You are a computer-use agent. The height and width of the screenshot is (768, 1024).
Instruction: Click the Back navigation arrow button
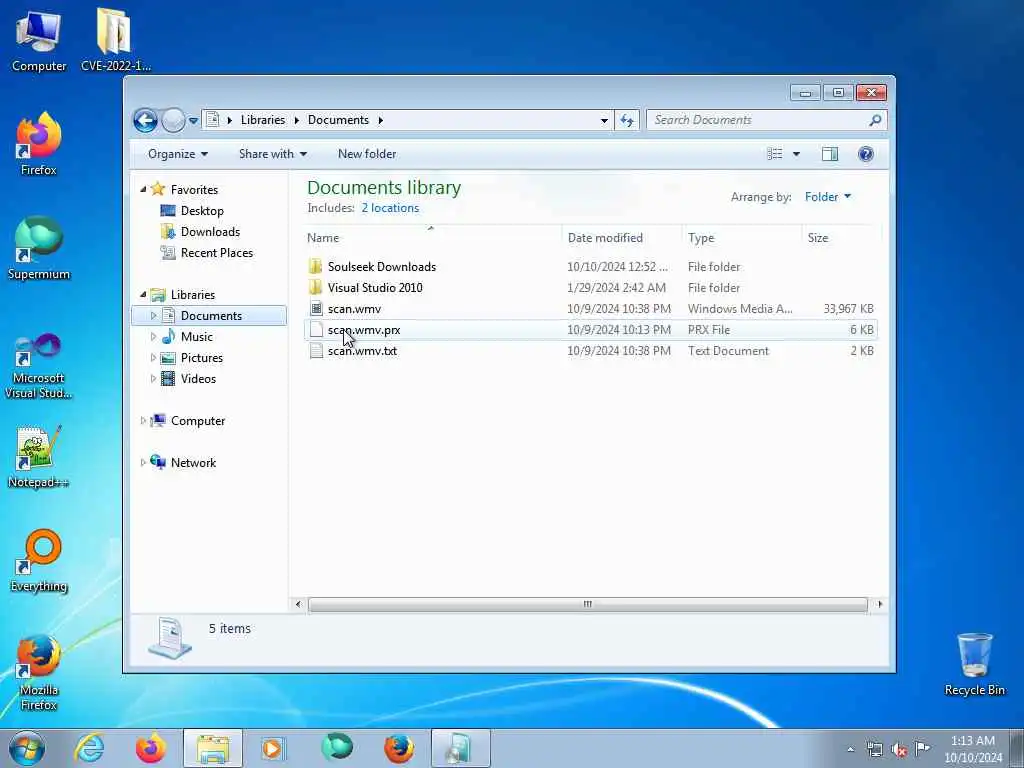point(145,120)
